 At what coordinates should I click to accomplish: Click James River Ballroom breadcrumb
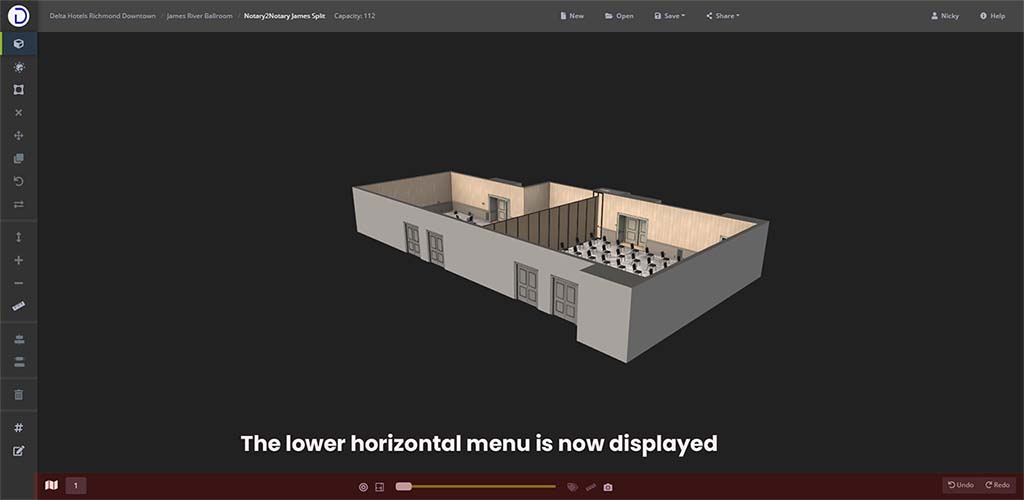click(x=199, y=16)
